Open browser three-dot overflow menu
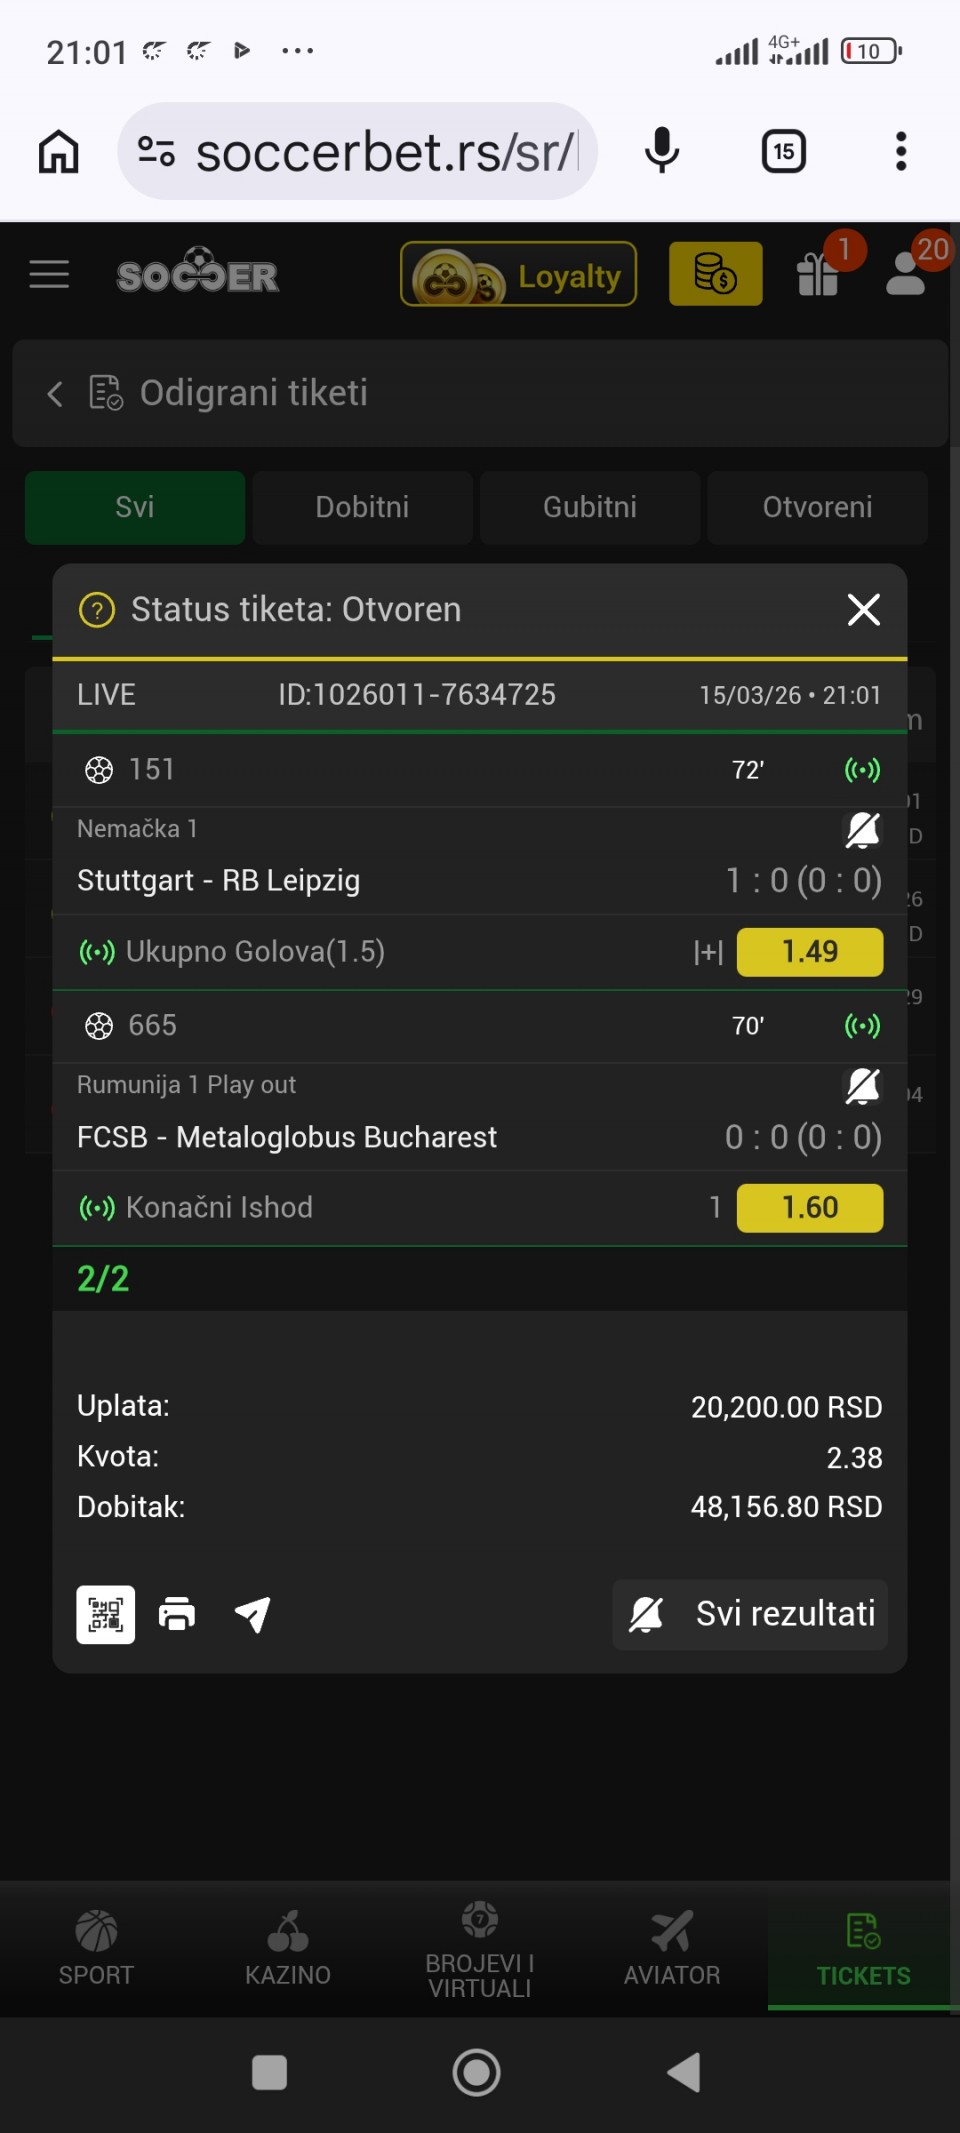The height and width of the screenshot is (2133, 960). [x=901, y=152]
